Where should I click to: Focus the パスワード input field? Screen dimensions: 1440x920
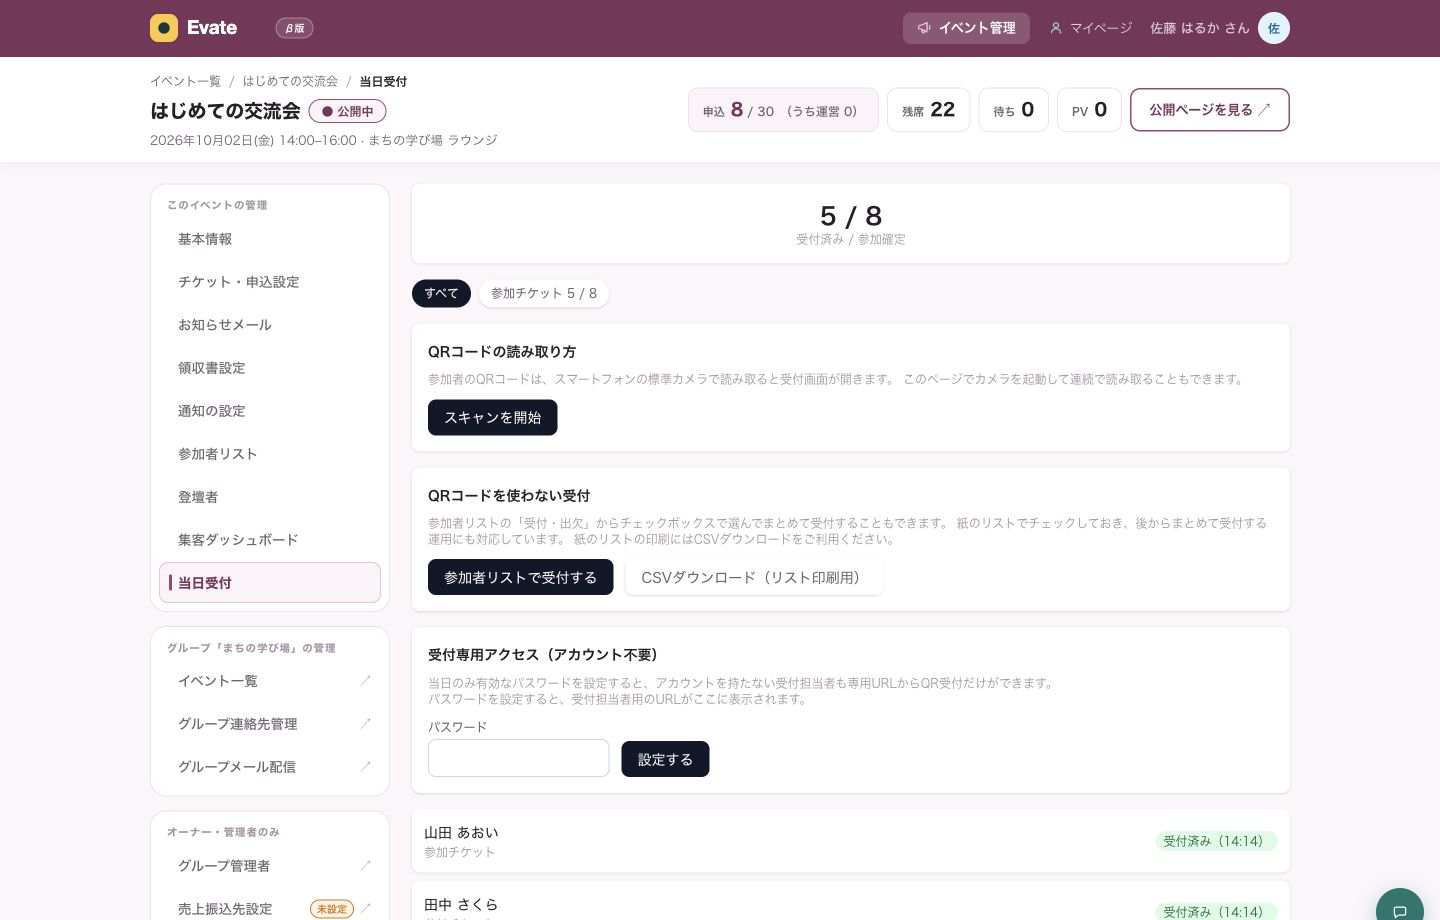pos(519,758)
